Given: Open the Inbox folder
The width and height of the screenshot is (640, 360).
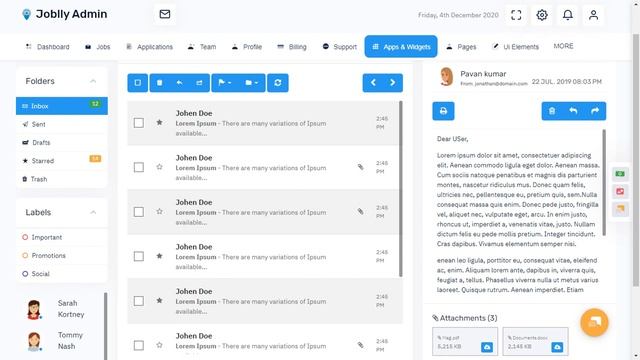Looking at the screenshot, I should point(62,106).
